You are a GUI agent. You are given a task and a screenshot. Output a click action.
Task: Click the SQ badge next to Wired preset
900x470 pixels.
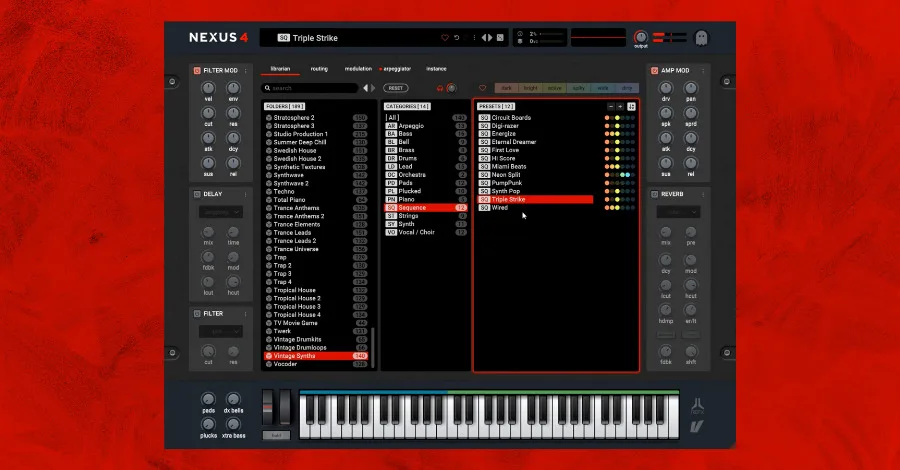[x=484, y=208]
